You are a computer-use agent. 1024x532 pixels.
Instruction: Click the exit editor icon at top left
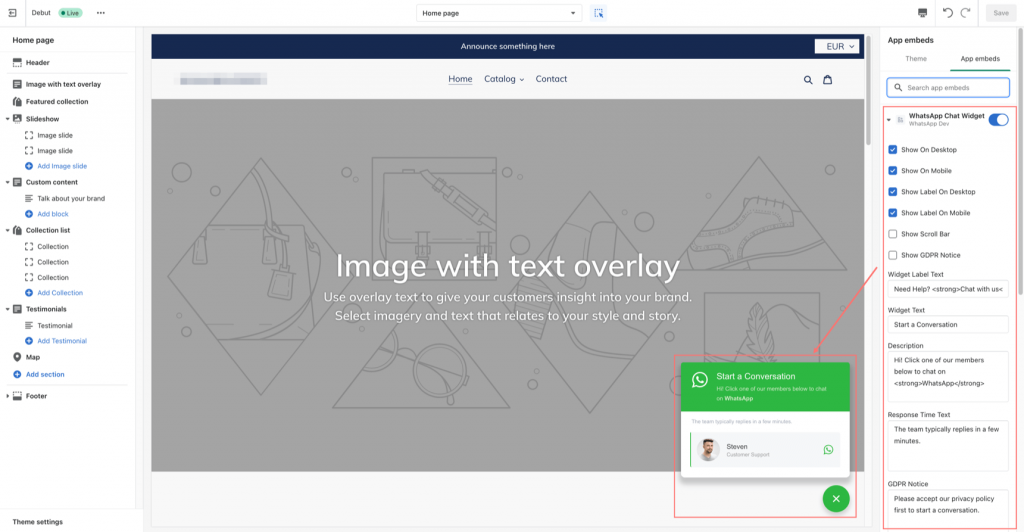pos(12,13)
